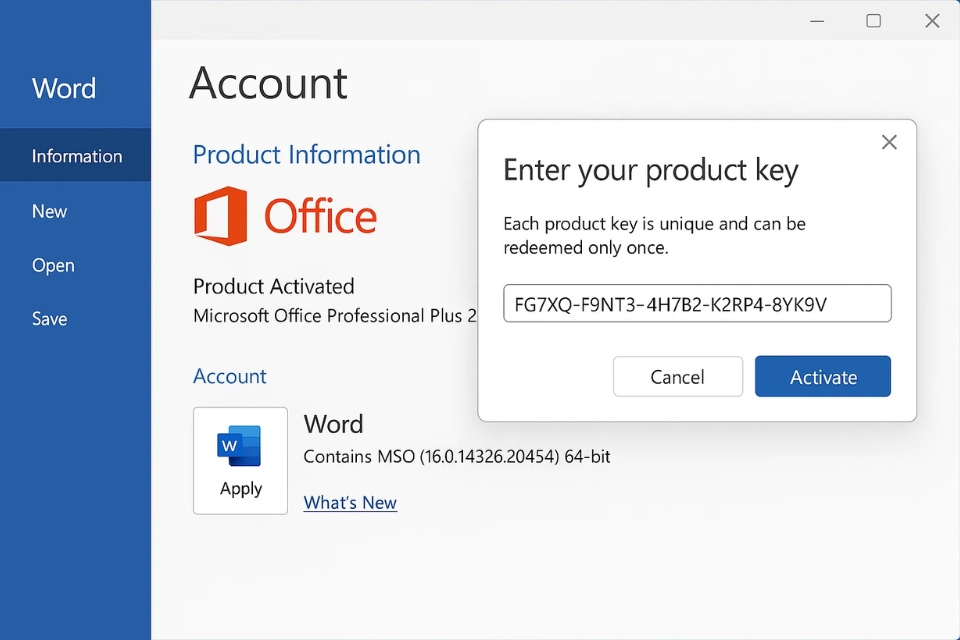Screen dimensions: 960x640
Task: Select New in the sidebar
Action: tap(49, 211)
